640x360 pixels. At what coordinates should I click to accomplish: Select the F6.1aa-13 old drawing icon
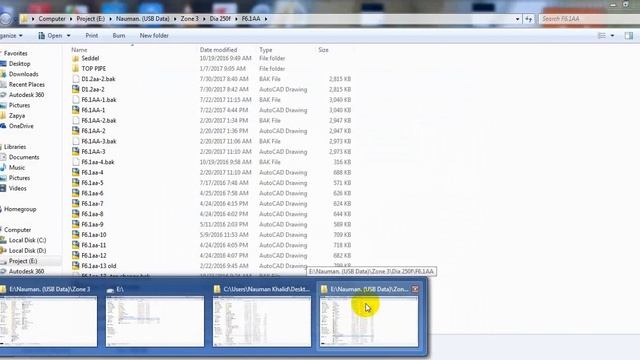pyautogui.click(x=76, y=266)
